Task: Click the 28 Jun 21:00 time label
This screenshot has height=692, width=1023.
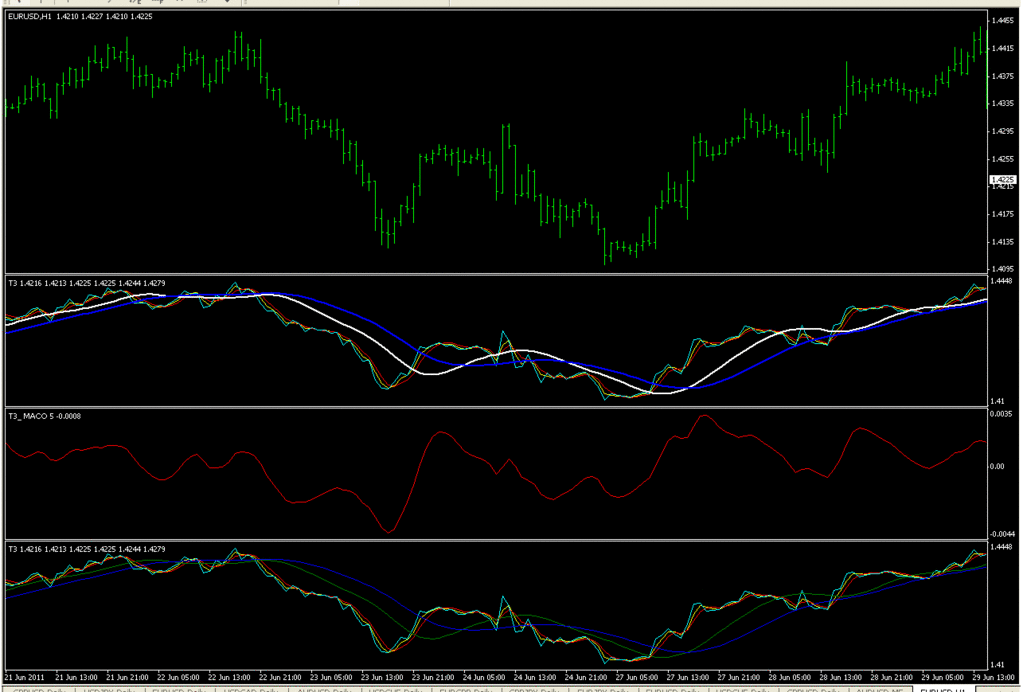Action: tap(891, 678)
